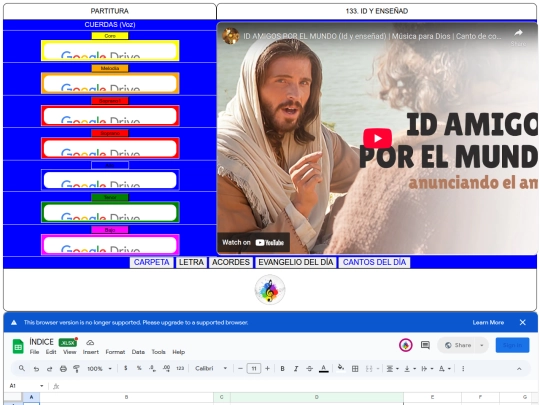The width and height of the screenshot is (540, 405).
Task: Expand the Share button dropdown arrow
Action: (x=482, y=345)
